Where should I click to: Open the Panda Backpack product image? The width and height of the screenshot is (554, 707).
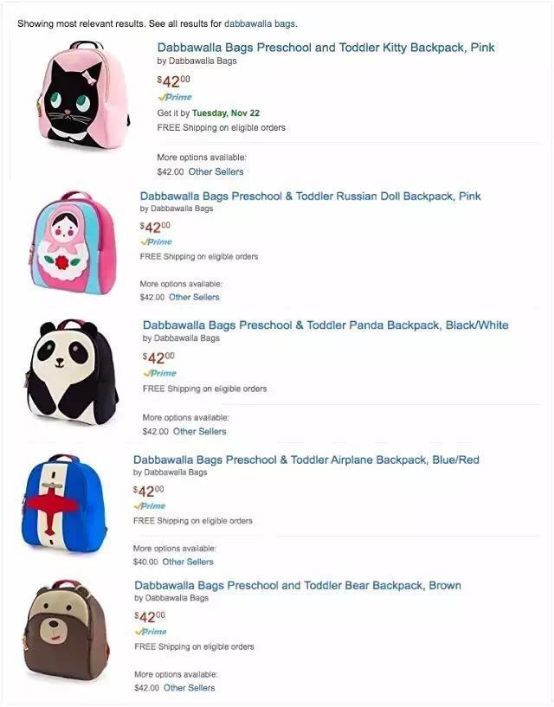[x=72, y=372]
